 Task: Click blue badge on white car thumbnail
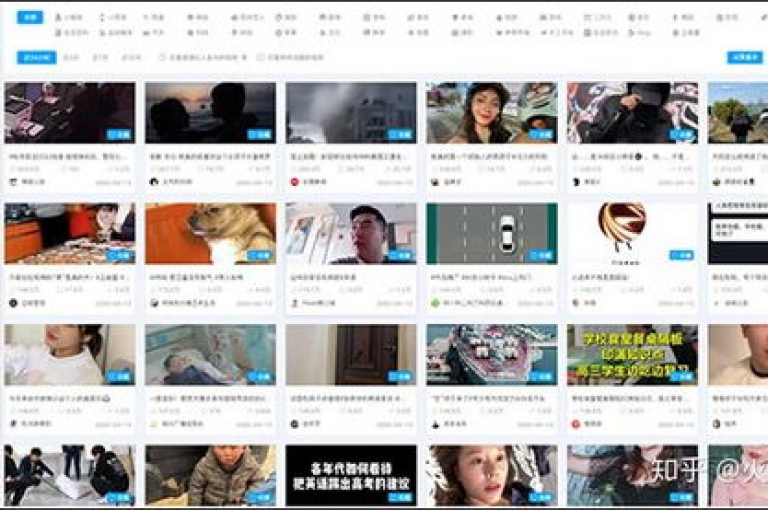541,255
